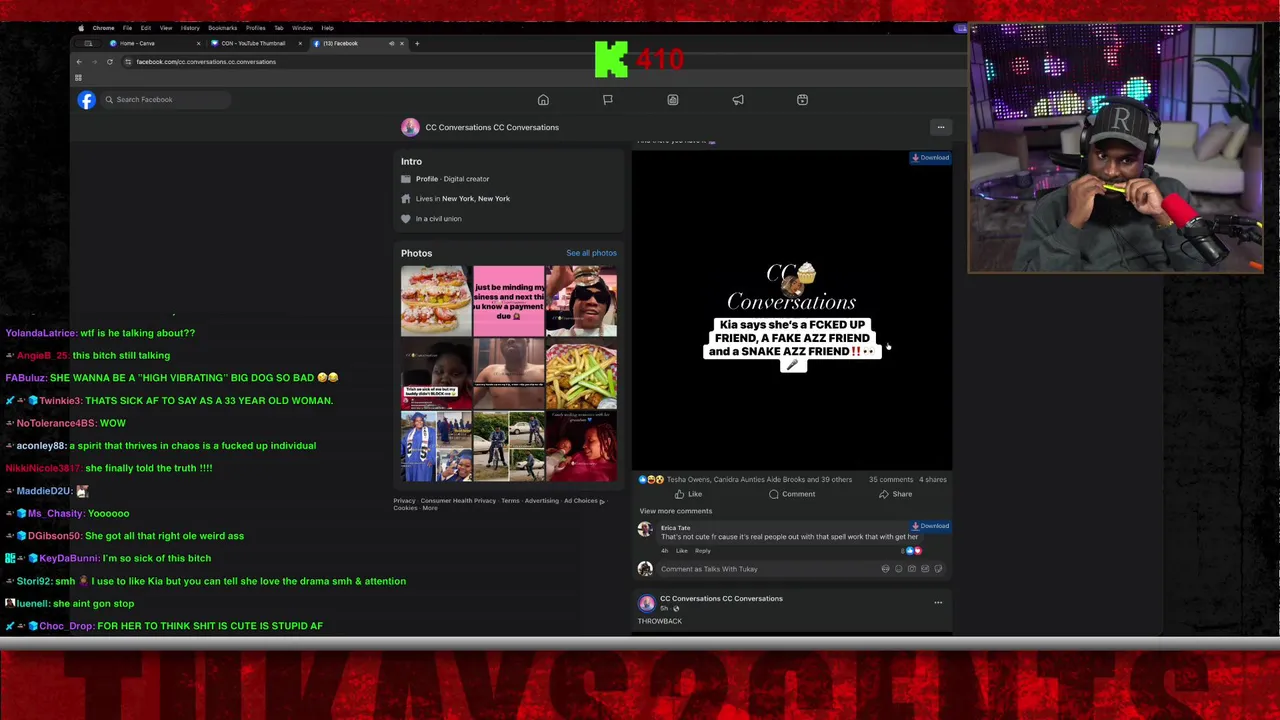The image size is (1280, 720).
Task: Open the french fries photo thumbnail
Action: [x=581, y=374]
